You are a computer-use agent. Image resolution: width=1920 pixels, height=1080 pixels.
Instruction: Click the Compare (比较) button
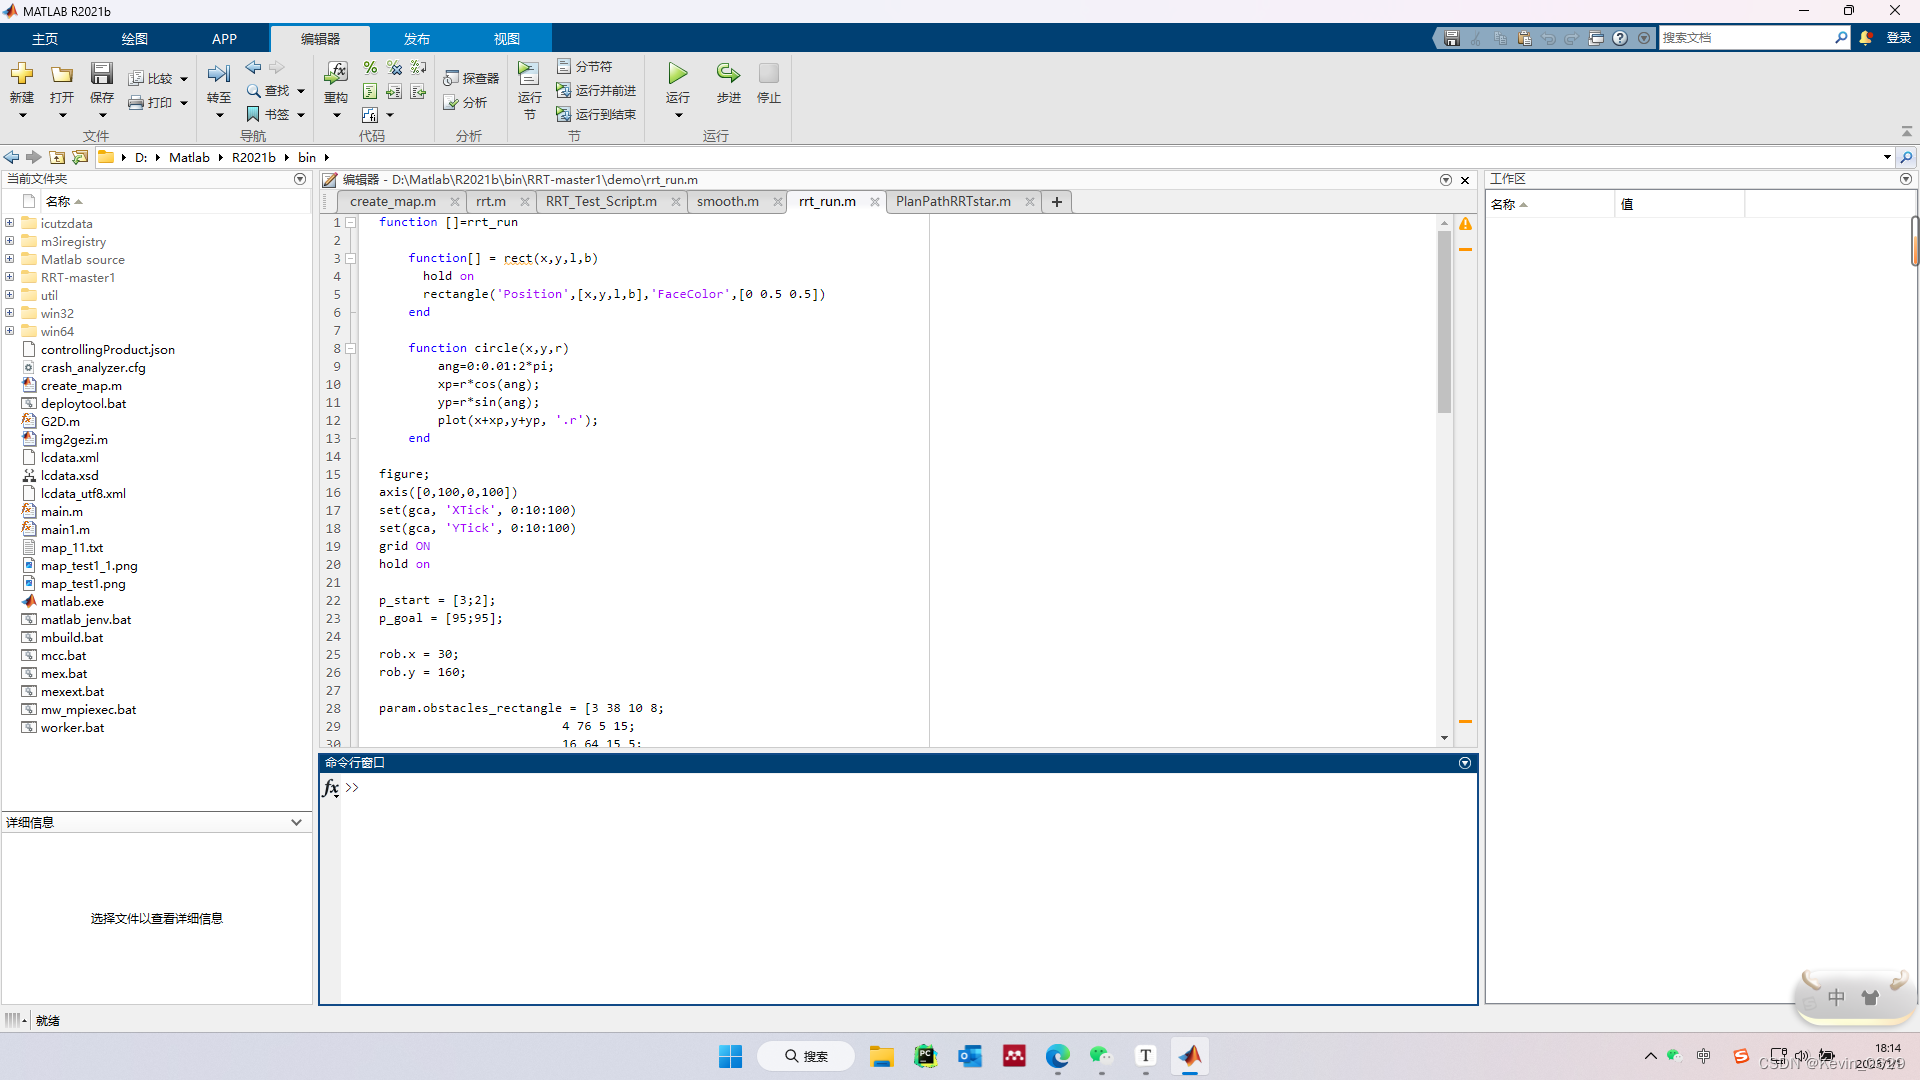coord(151,78)
